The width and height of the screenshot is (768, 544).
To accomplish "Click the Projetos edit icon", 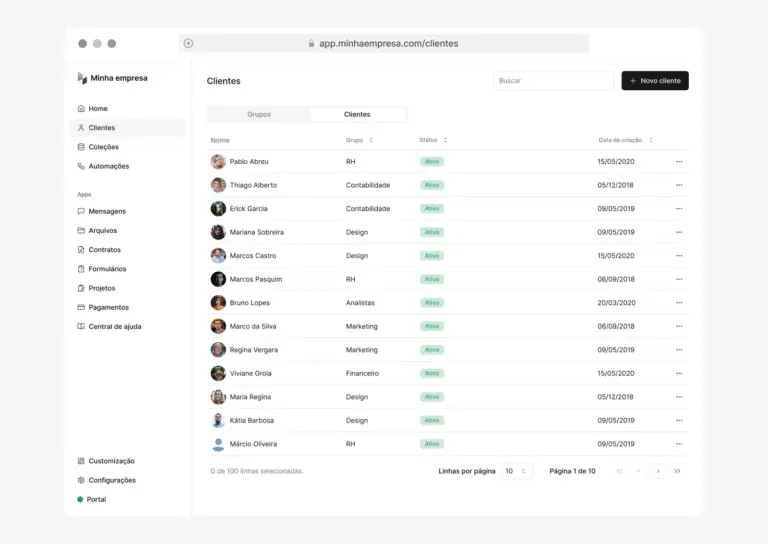I will pos(81,288).
